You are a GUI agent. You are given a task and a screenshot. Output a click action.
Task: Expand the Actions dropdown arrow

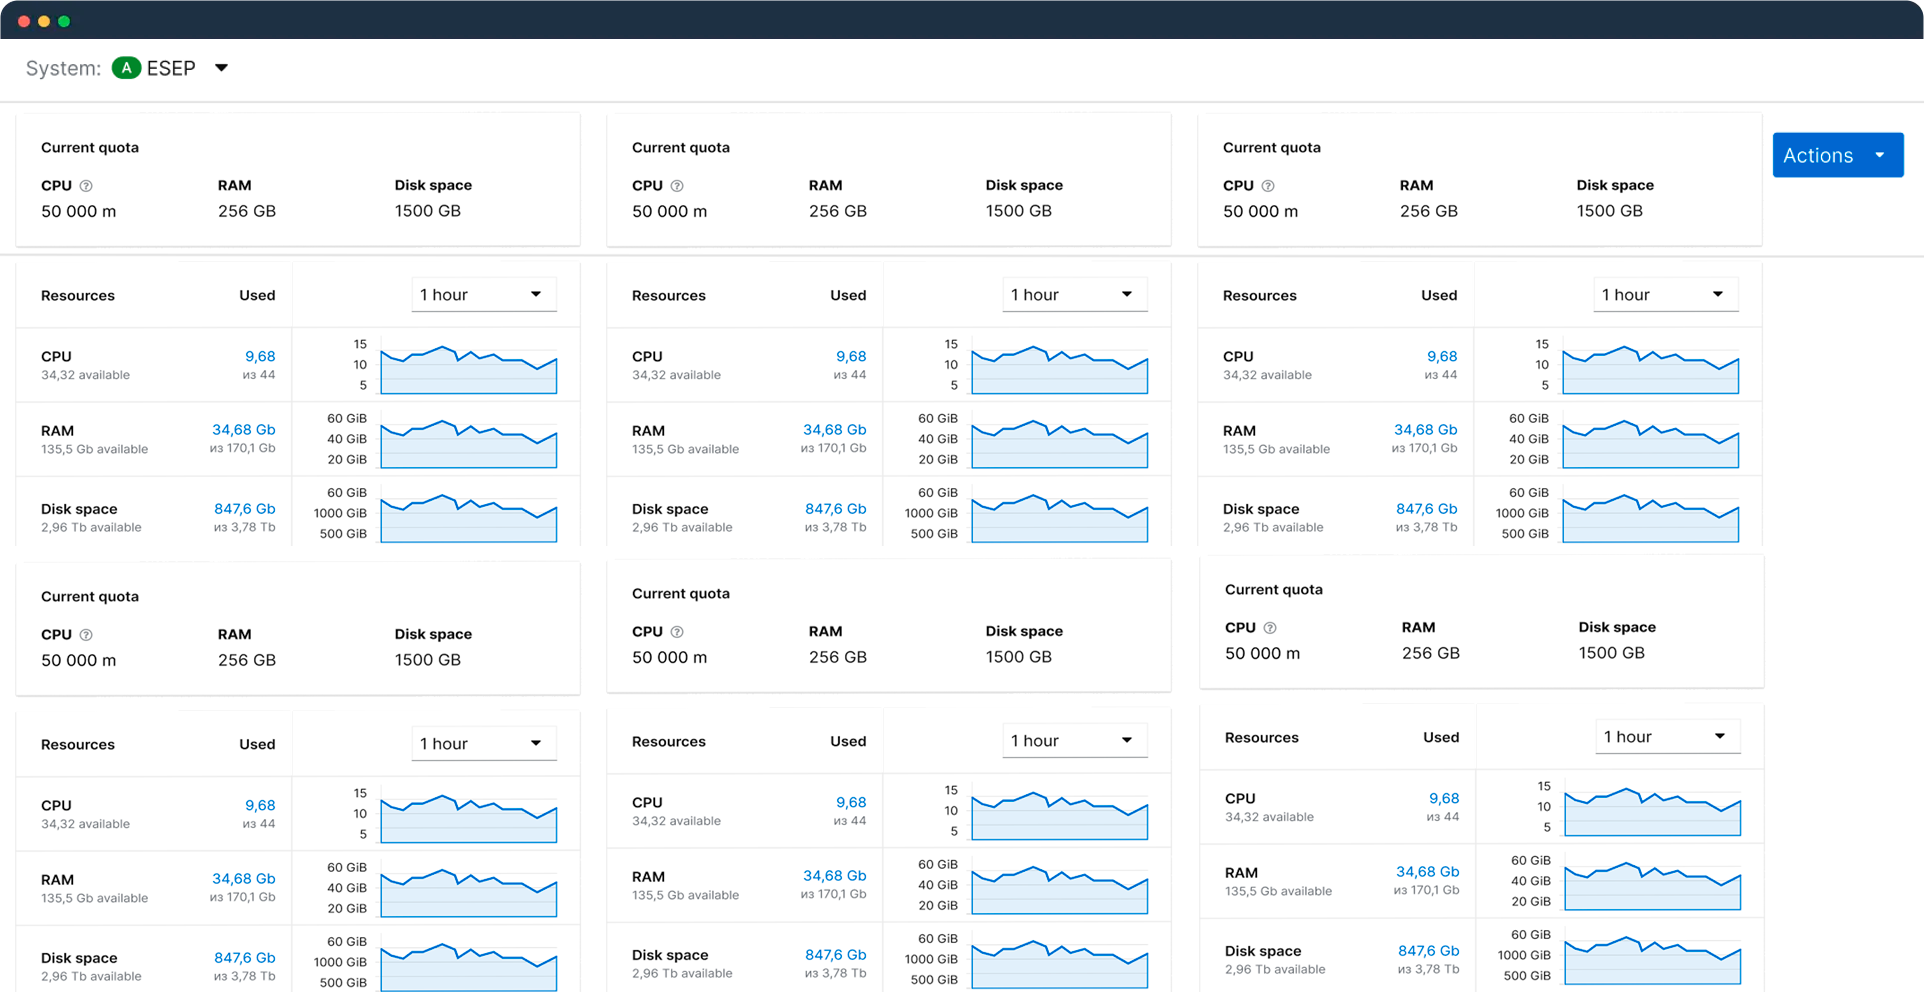(1881, 155)
